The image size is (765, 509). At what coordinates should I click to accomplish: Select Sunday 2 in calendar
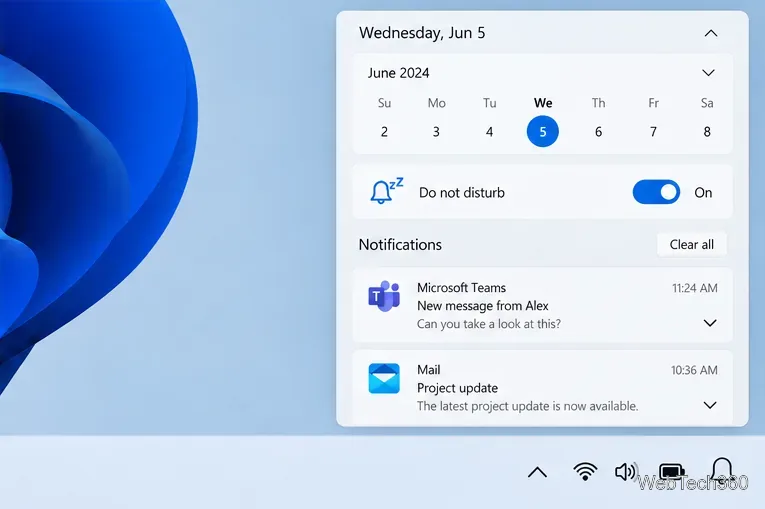384,132
